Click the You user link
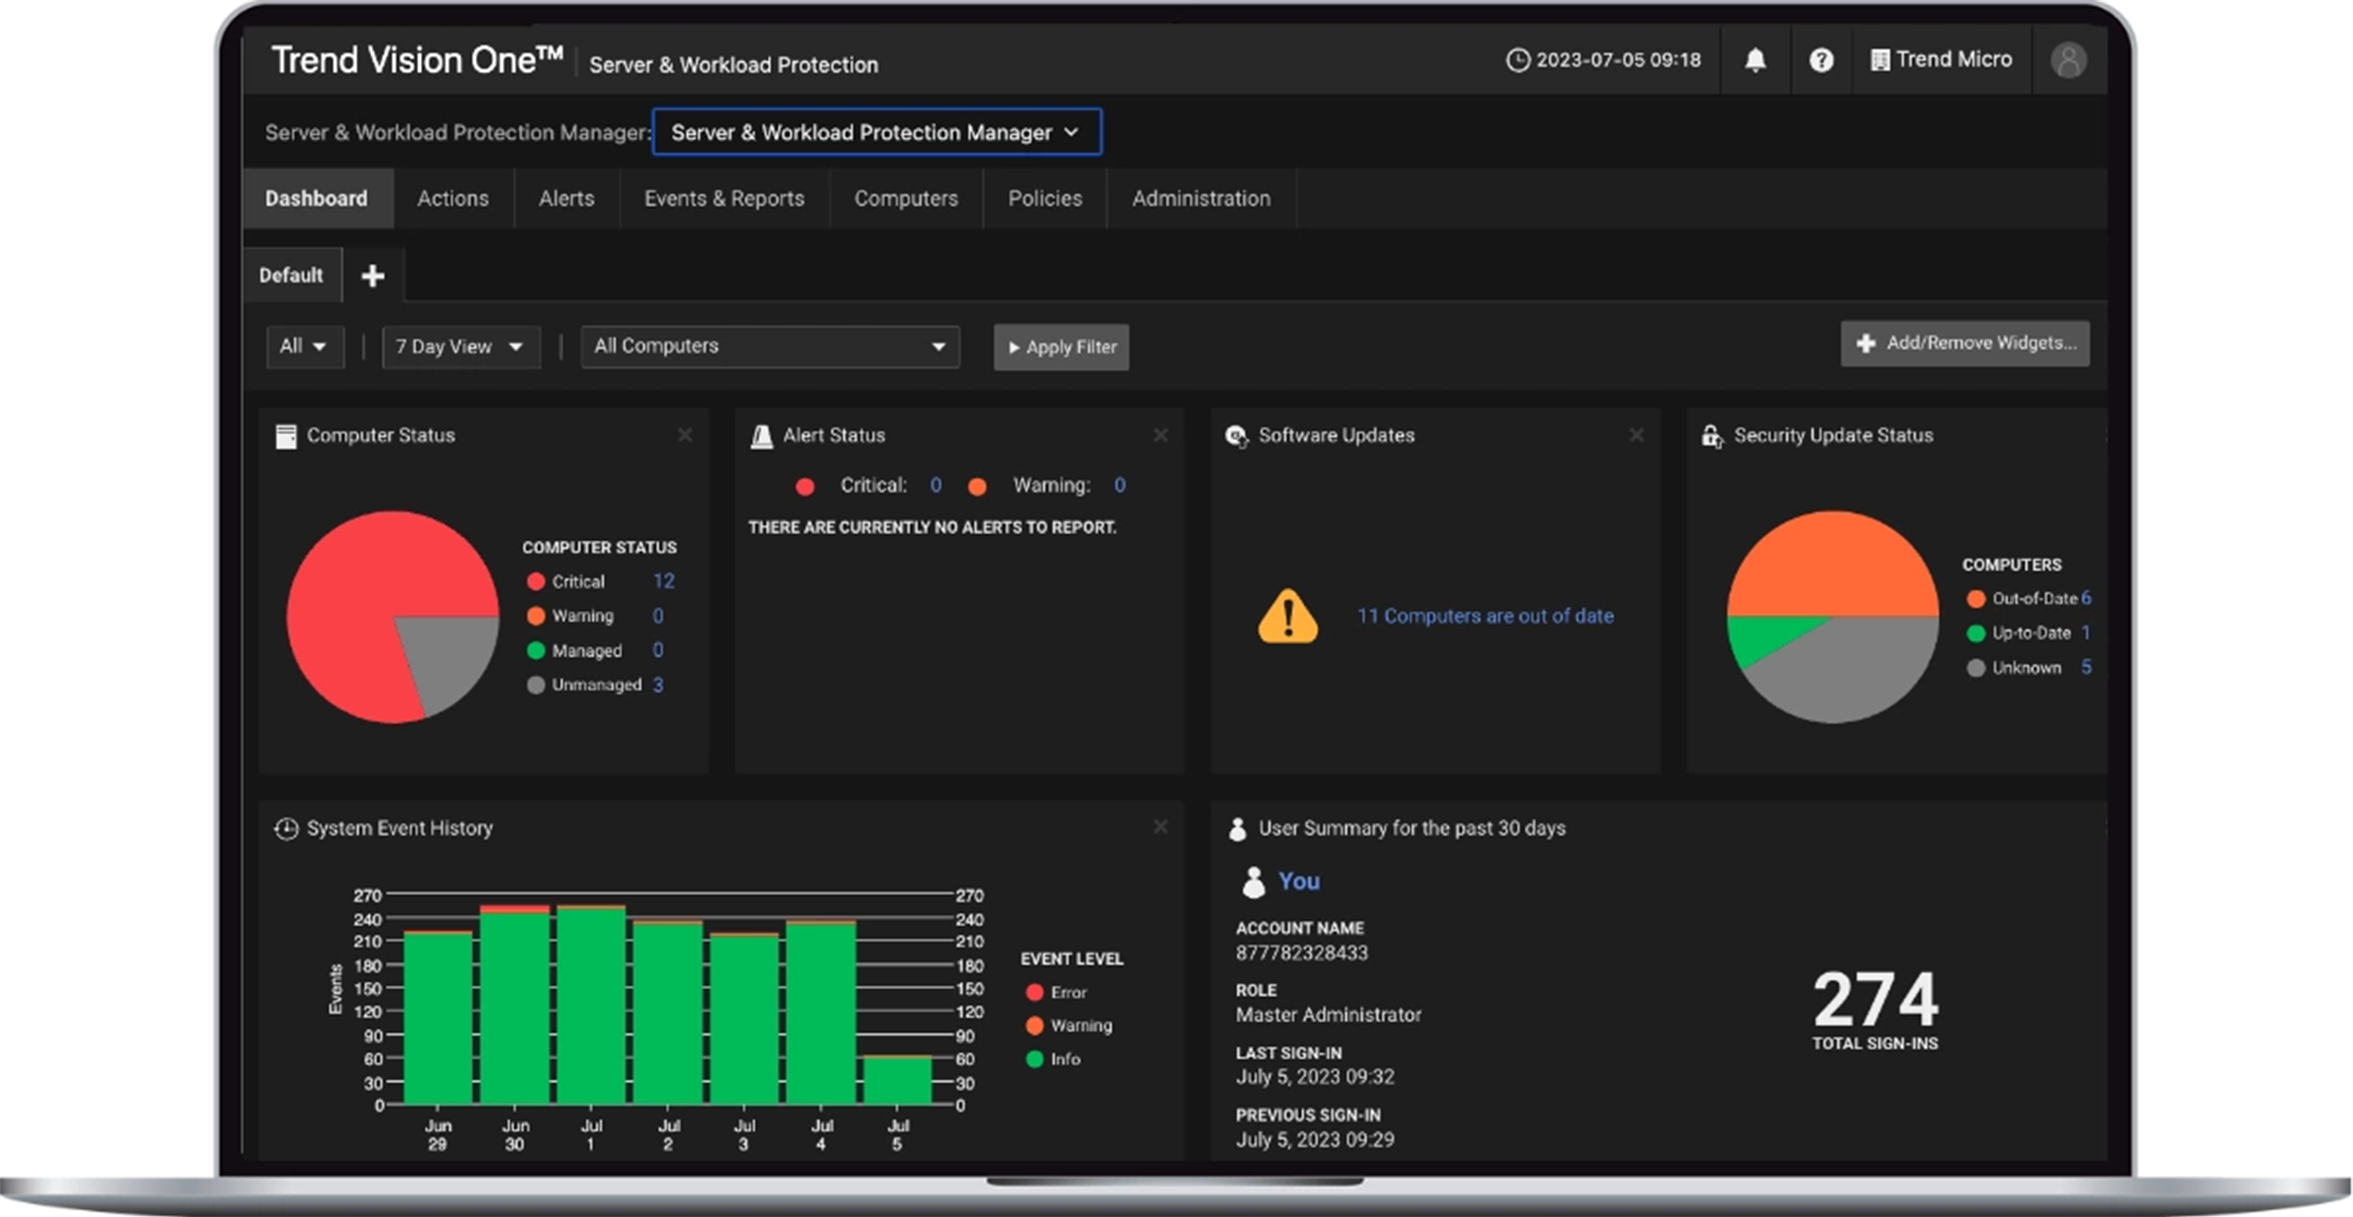 coord(1299,881)
